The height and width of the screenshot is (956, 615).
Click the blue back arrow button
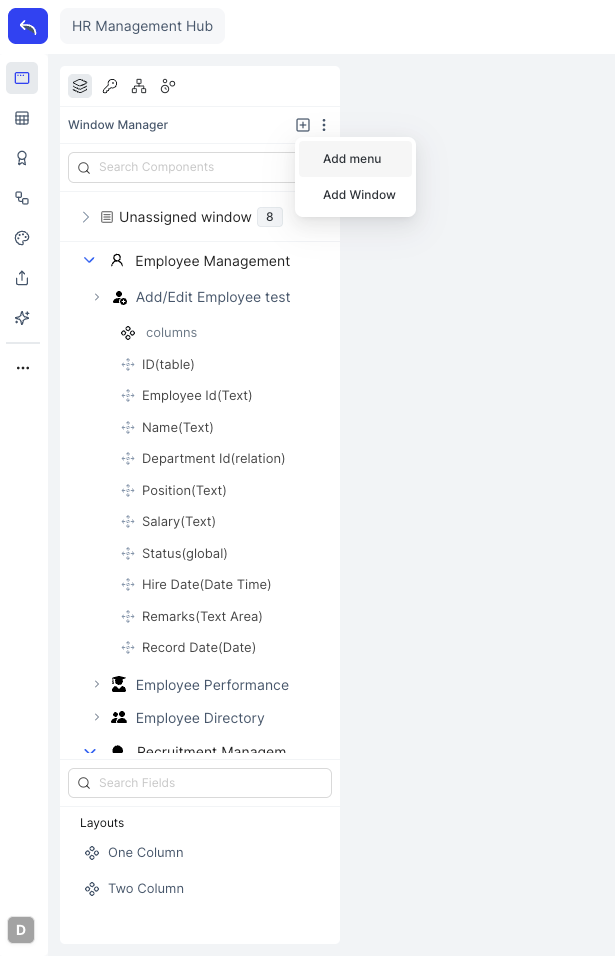pos(28,26)
